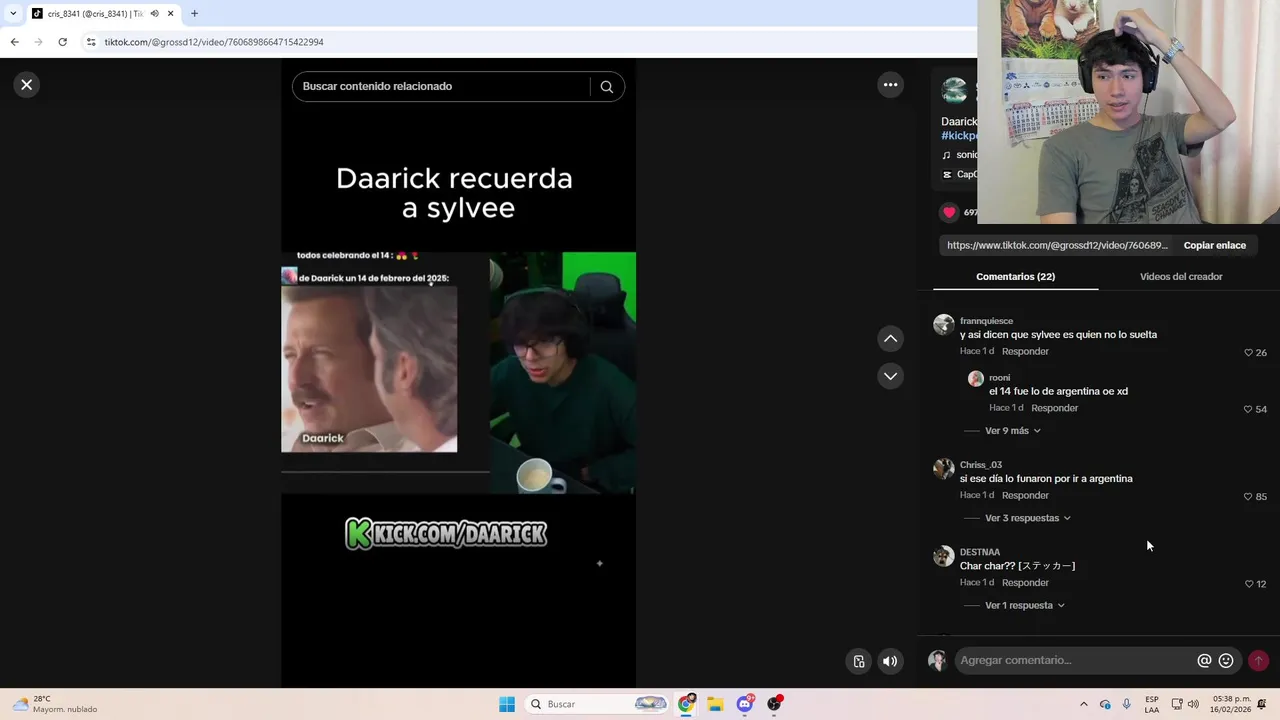Toggle video sound with the speaker button
Image resolution: width=1280 pixels, height=720 pixels.
[889, 661]
